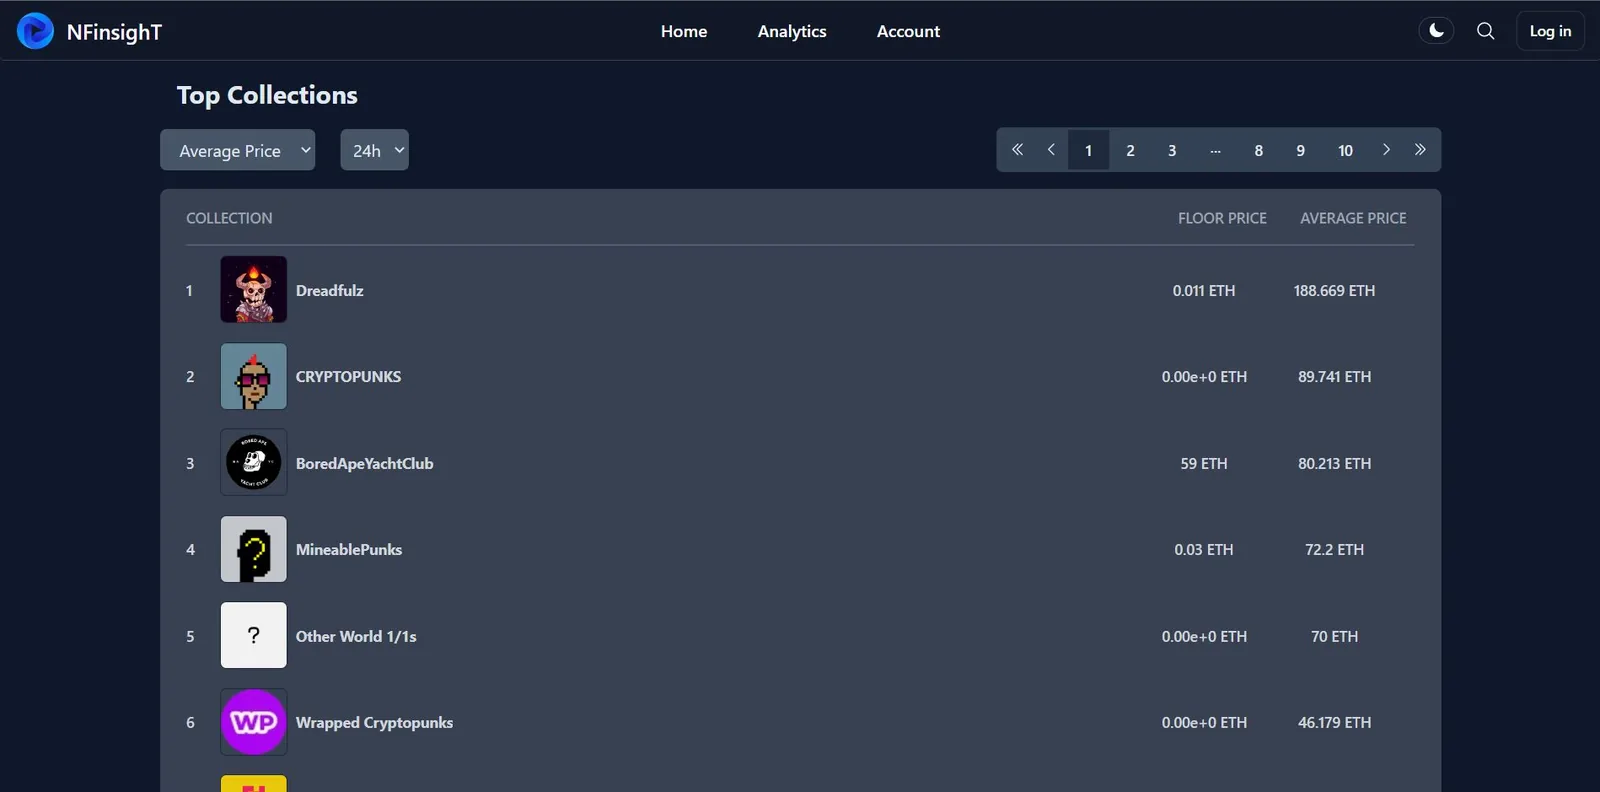Open the Dreadfulz collection name
1600x792 pixels.
[329, 291]
